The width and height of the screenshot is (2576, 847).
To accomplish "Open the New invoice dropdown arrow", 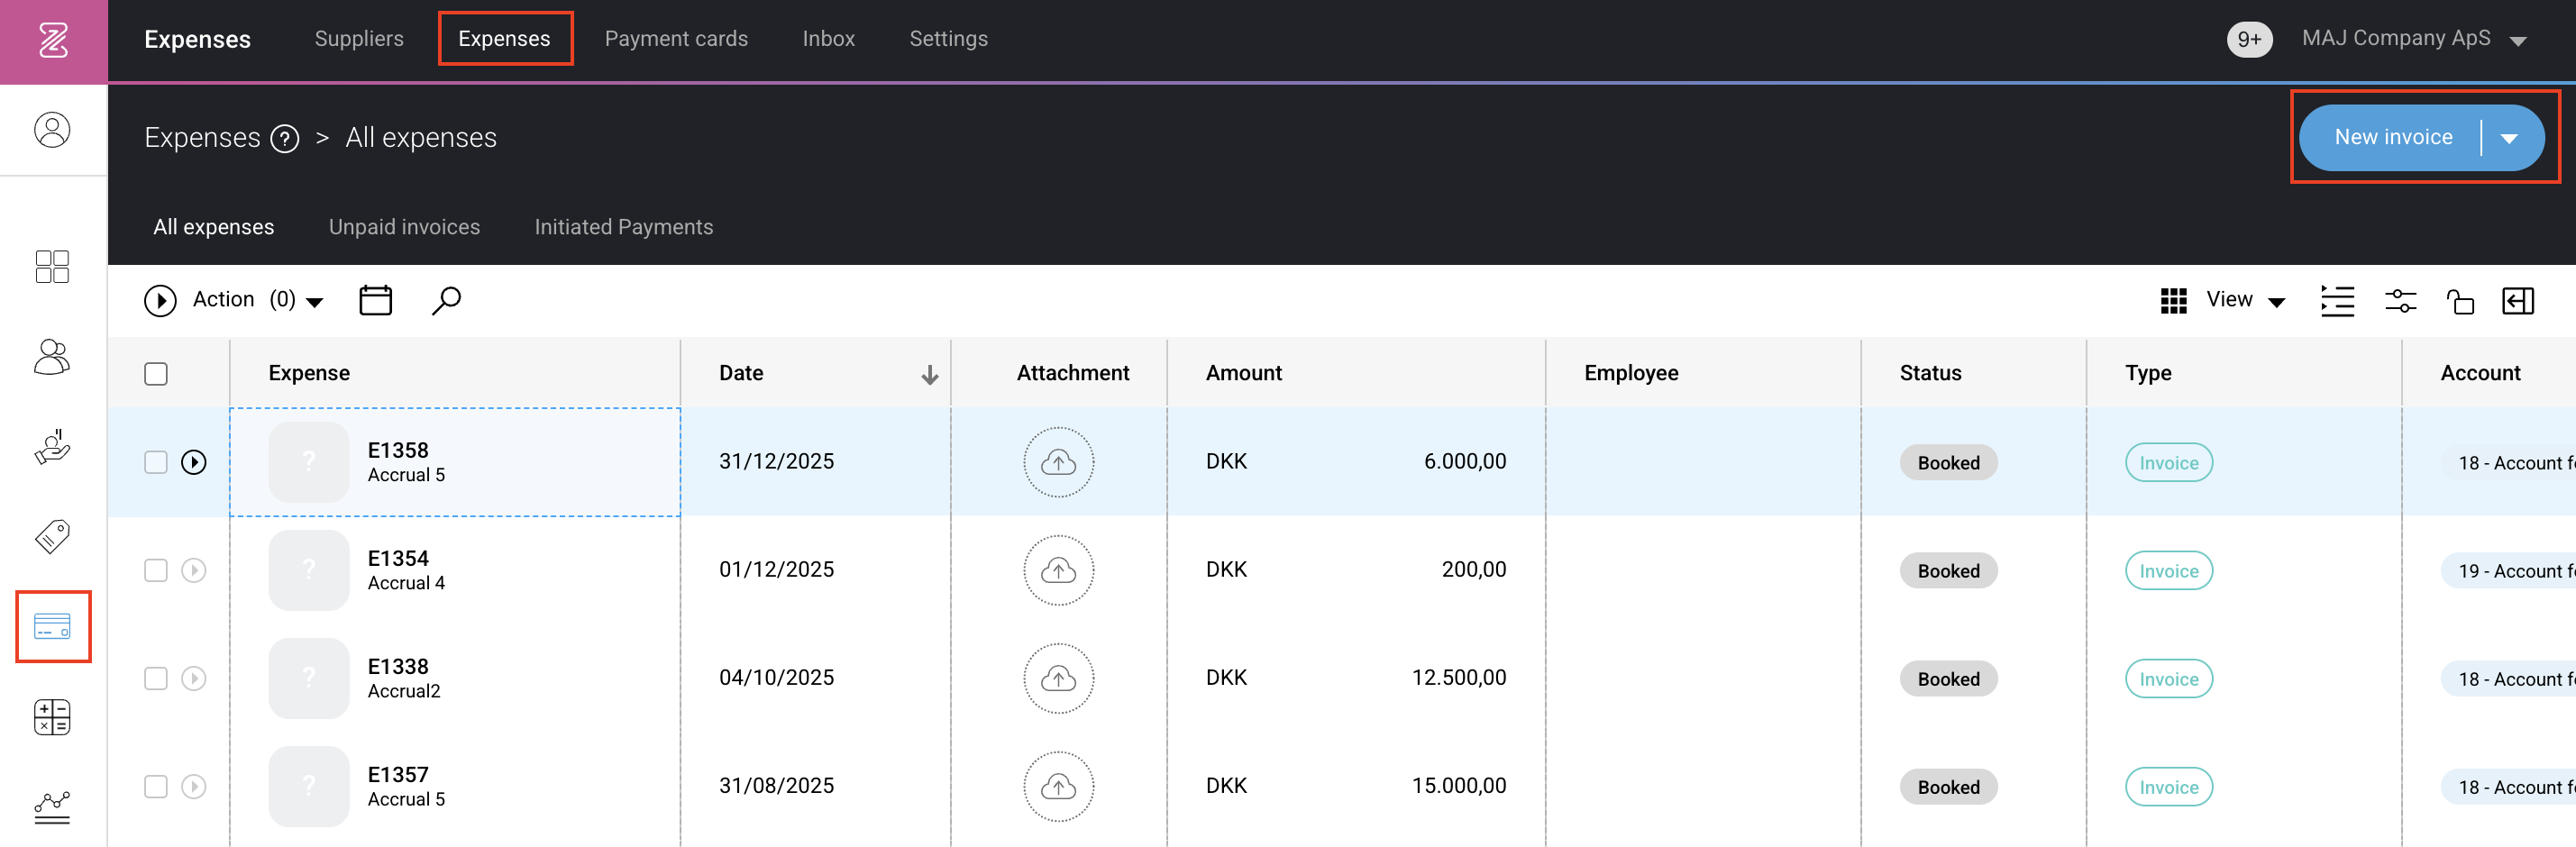I will point(2509,138).
